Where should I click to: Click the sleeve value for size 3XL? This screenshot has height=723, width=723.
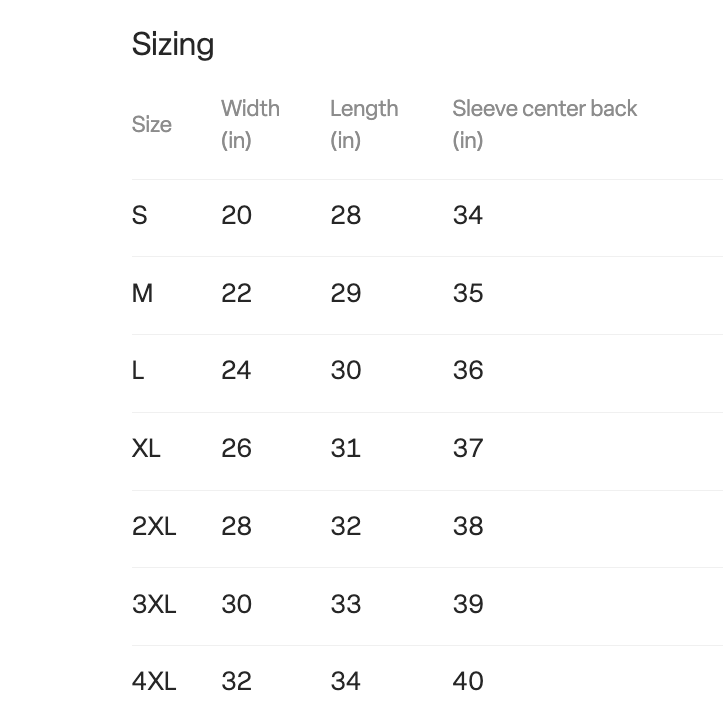click(468, 604)
